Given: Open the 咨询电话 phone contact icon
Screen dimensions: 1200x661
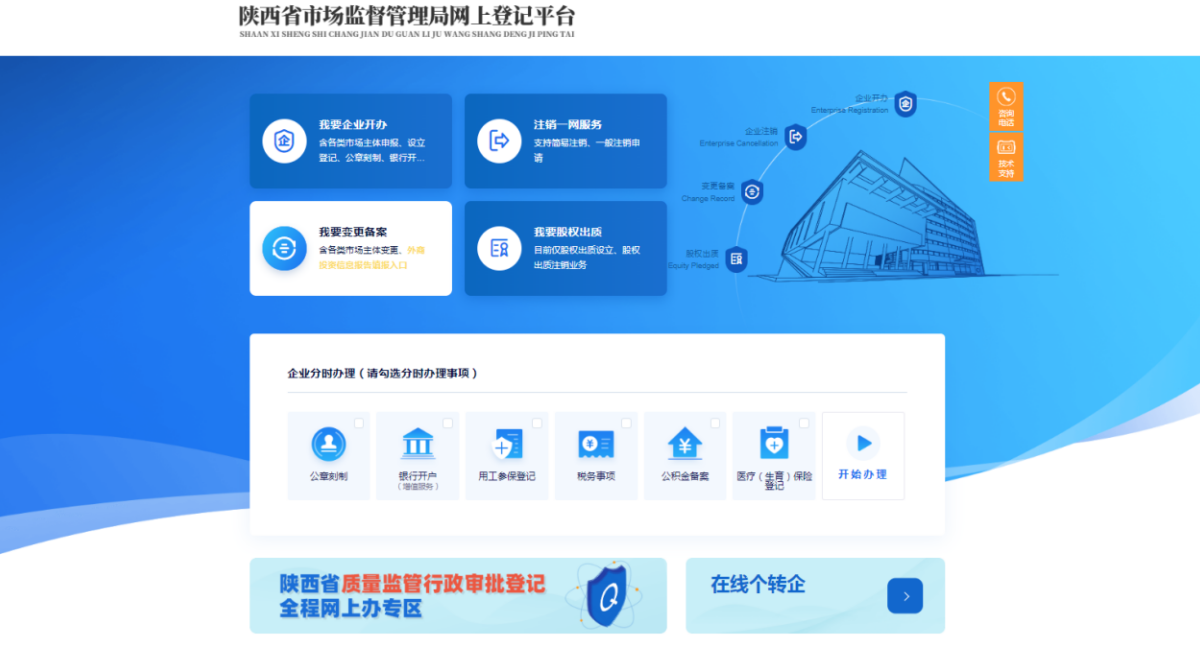Looking at the screenshot, I should (x=1006, y=105).
